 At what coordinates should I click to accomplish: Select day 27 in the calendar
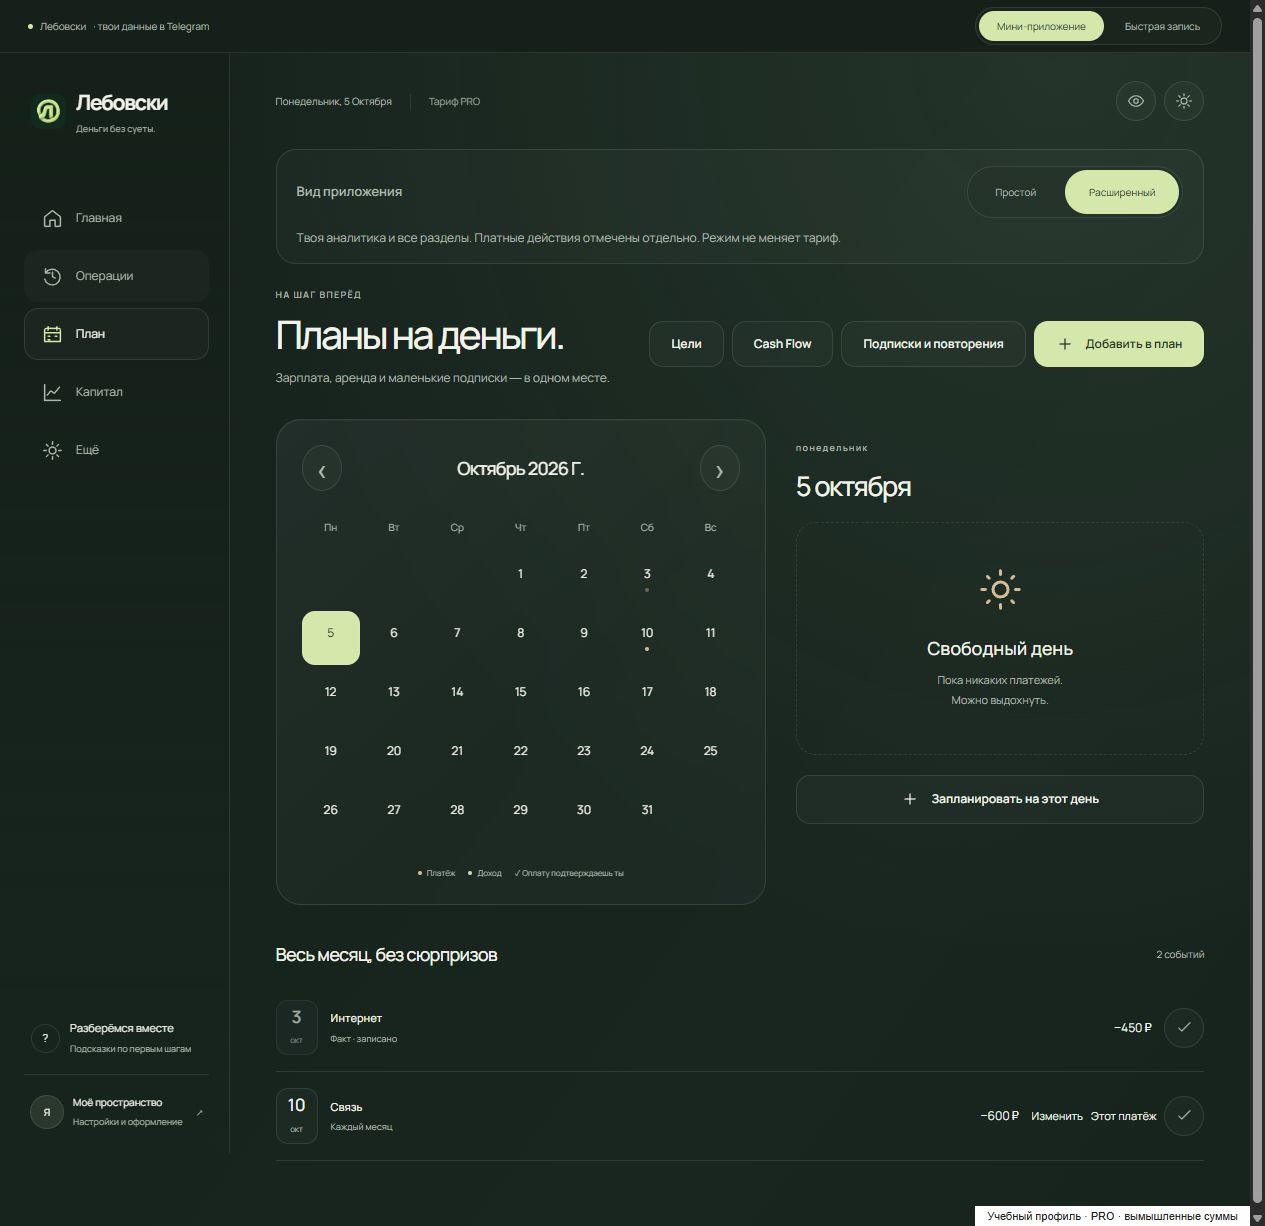pos(394,814)
